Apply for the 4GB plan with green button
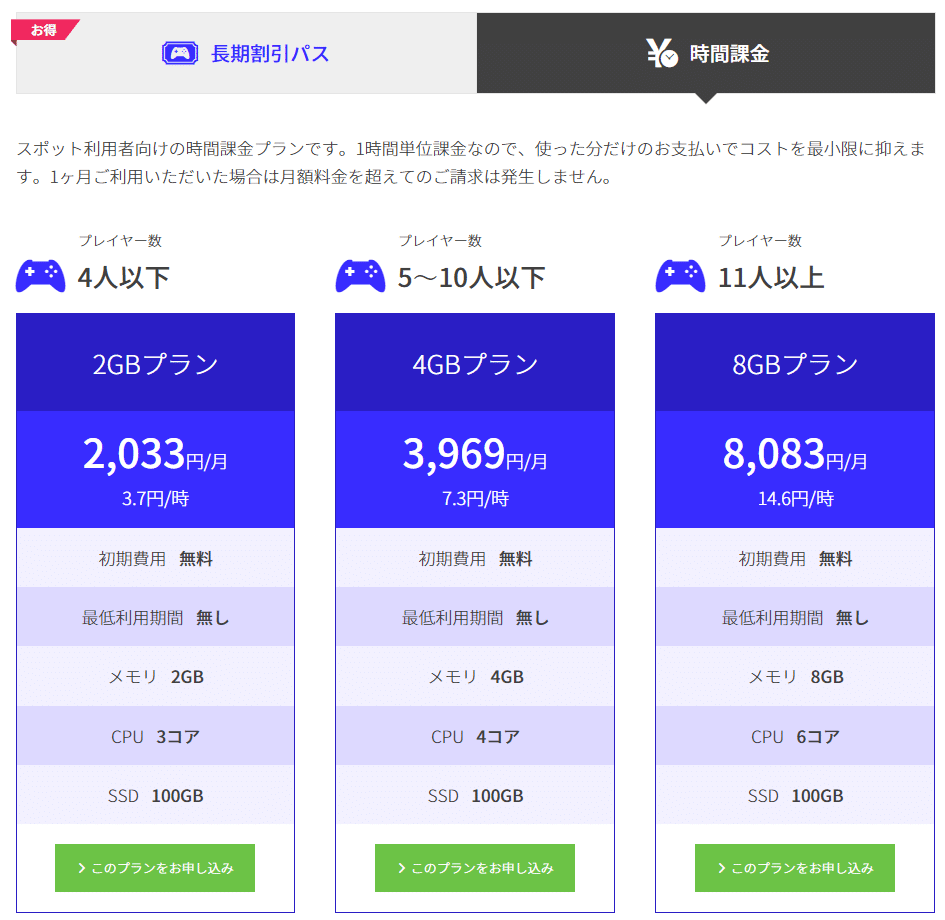 click(x=475, y=868)
